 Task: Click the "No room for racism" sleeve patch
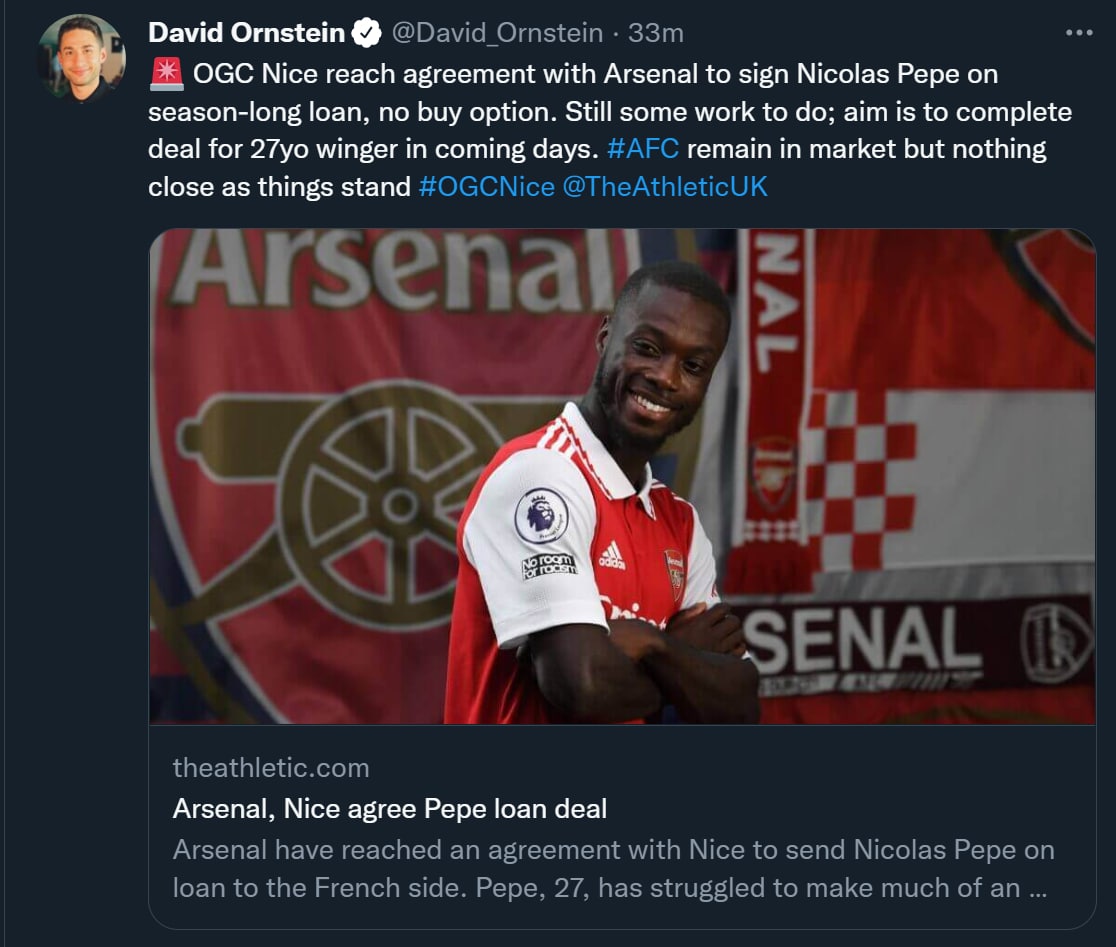click(x=549, y=566)
